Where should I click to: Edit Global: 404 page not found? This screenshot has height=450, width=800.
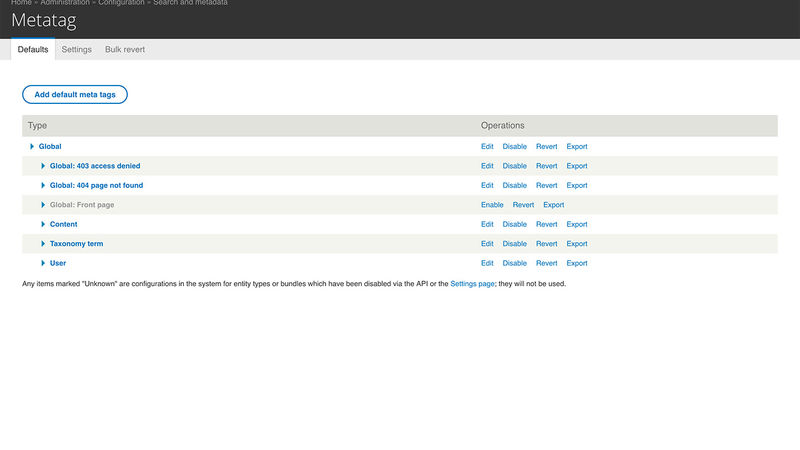click(x=487, y=185)
